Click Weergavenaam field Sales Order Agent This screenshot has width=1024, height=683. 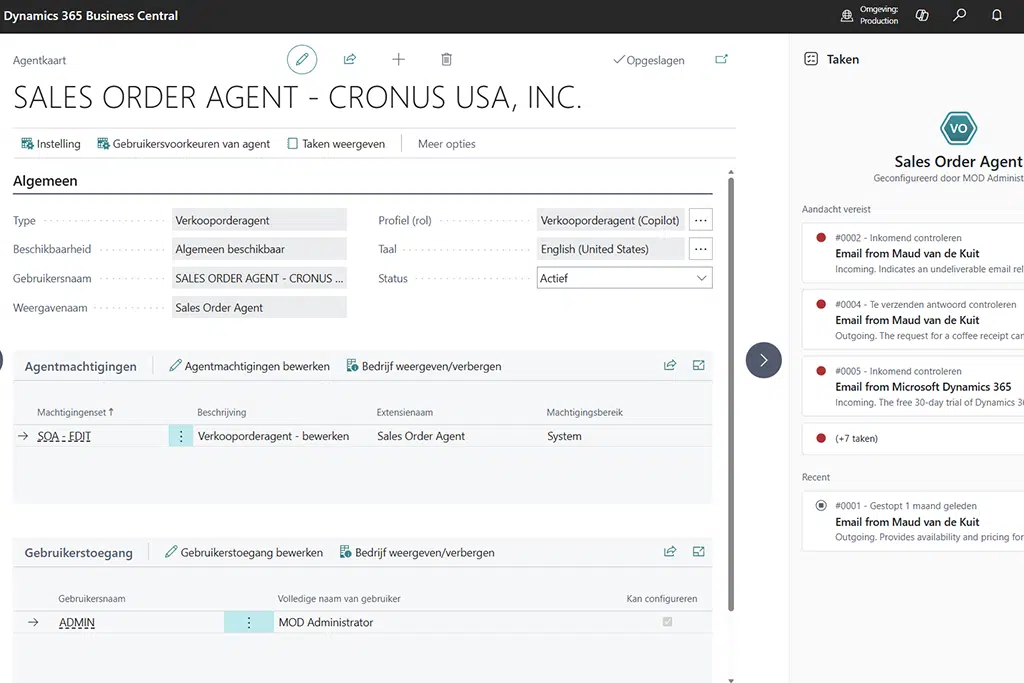259,308
